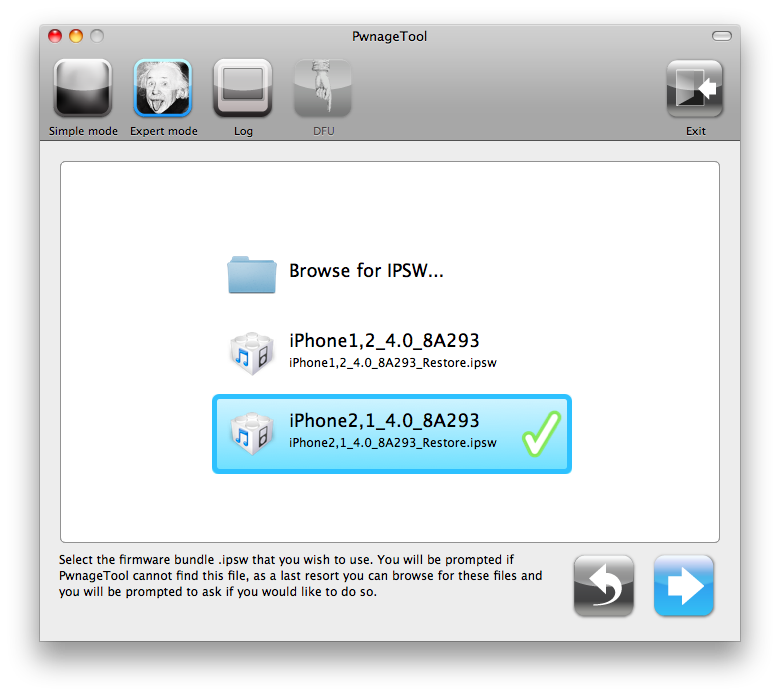Click iPhone2,1_4.0_8A293_Restore.ipsw filename
This screenshot has width=780, height=696.
click(x=392, y=443)
